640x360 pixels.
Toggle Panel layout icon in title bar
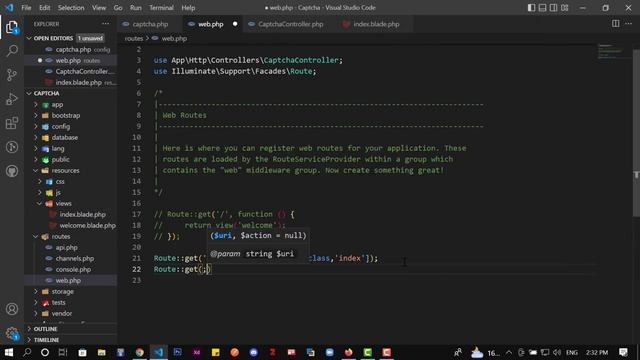542,8
